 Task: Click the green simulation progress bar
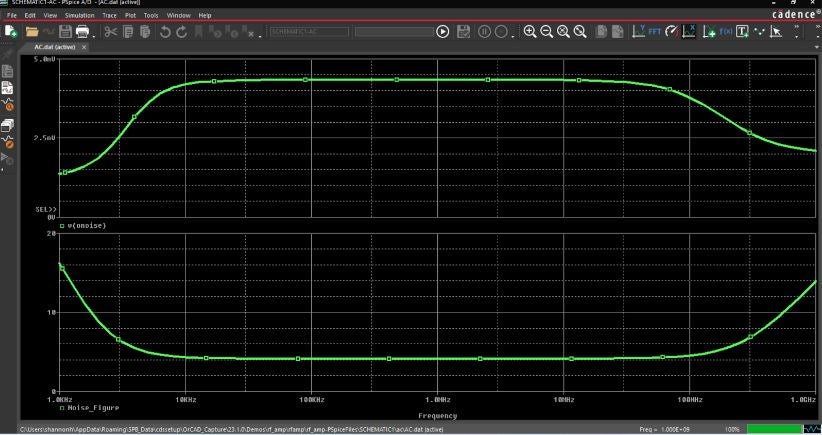[774, 430]
